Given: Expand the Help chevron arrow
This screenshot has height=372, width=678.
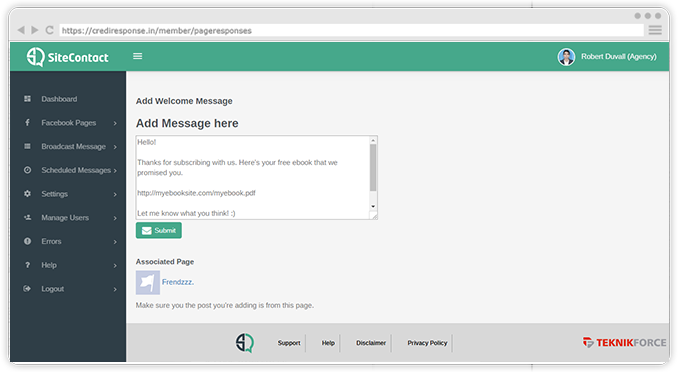Looking at the screenshot, I should pos(115,266).
